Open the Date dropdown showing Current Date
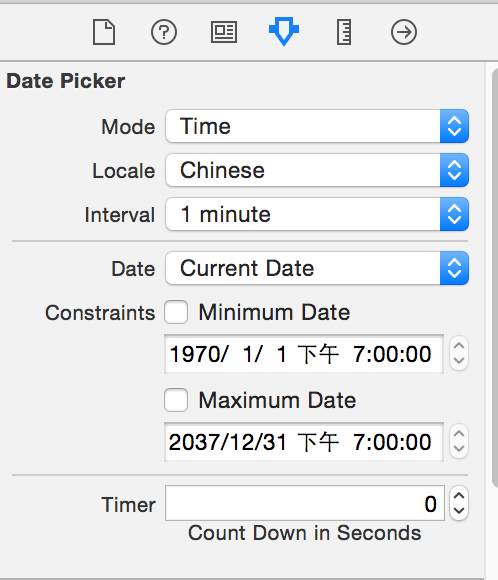The height and width of the screenshot is (580, 498). [317, 268]
